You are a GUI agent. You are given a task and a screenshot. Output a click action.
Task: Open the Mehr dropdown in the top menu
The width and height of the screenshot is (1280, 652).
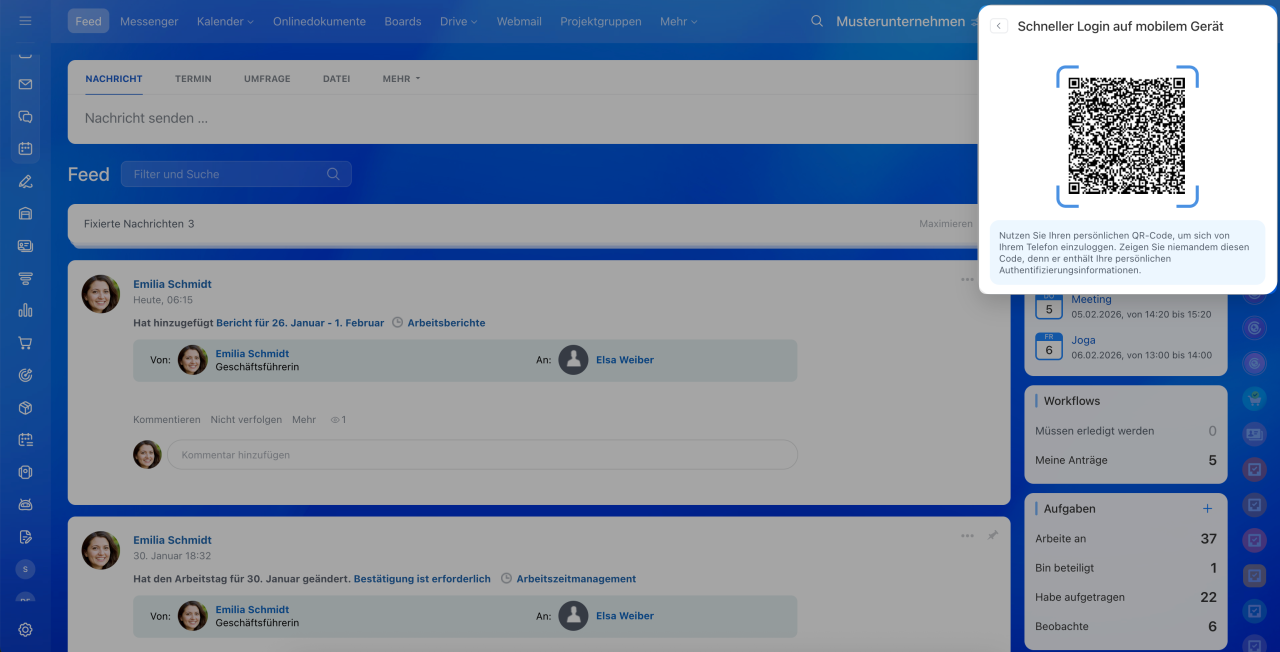[679, 21]
